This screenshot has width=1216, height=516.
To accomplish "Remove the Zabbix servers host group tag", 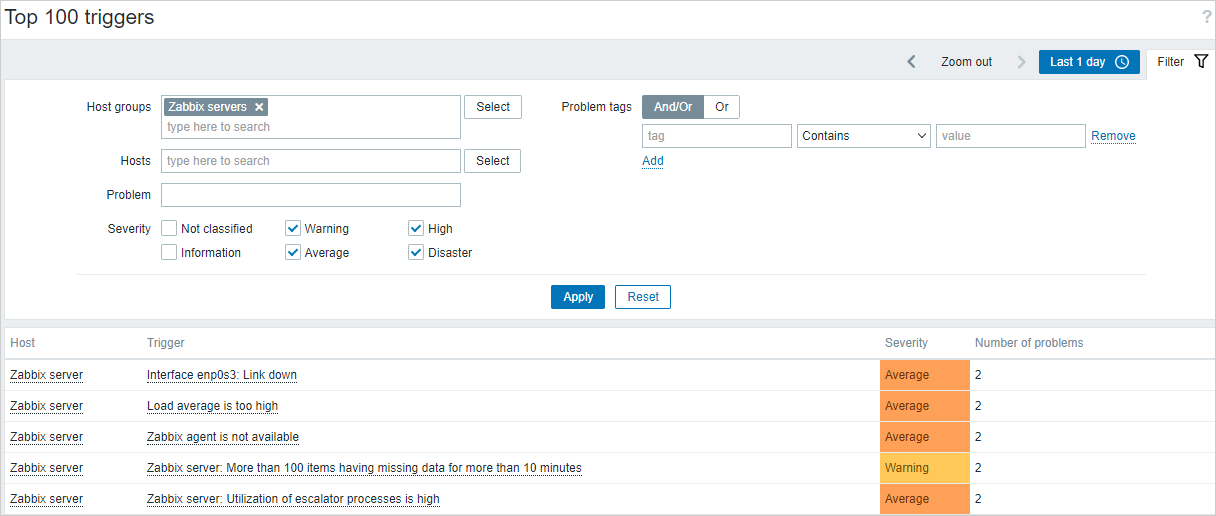I will pyautogui.click(x=259, y=107).
